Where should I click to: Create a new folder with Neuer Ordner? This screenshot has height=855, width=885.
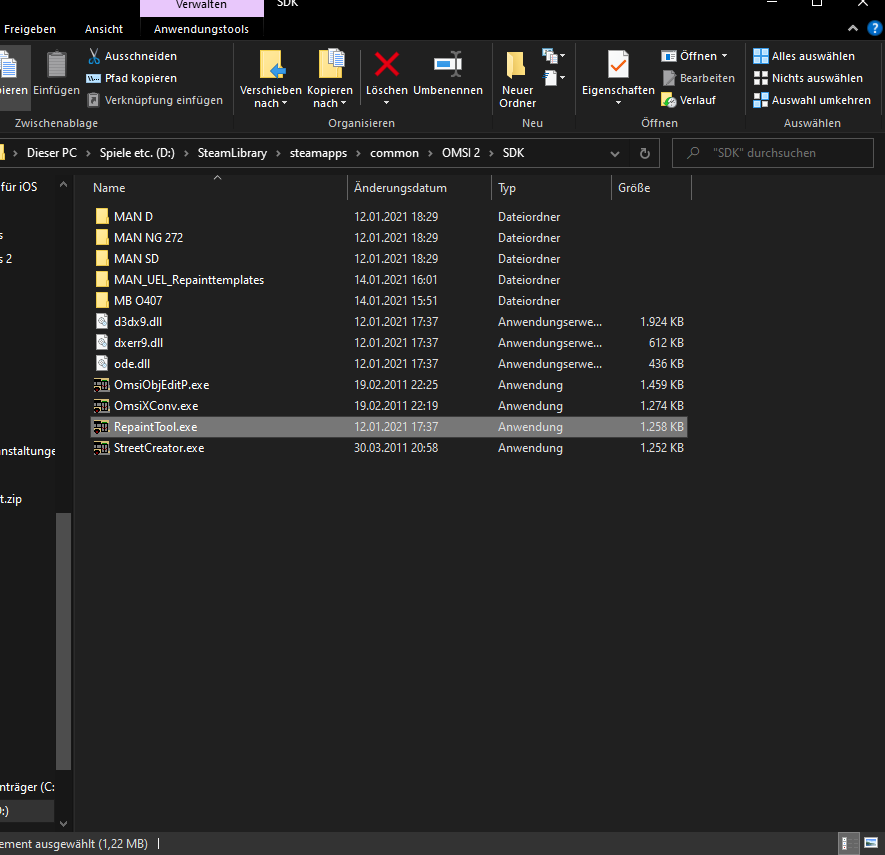pyautogui.click(x=517, y=78)
